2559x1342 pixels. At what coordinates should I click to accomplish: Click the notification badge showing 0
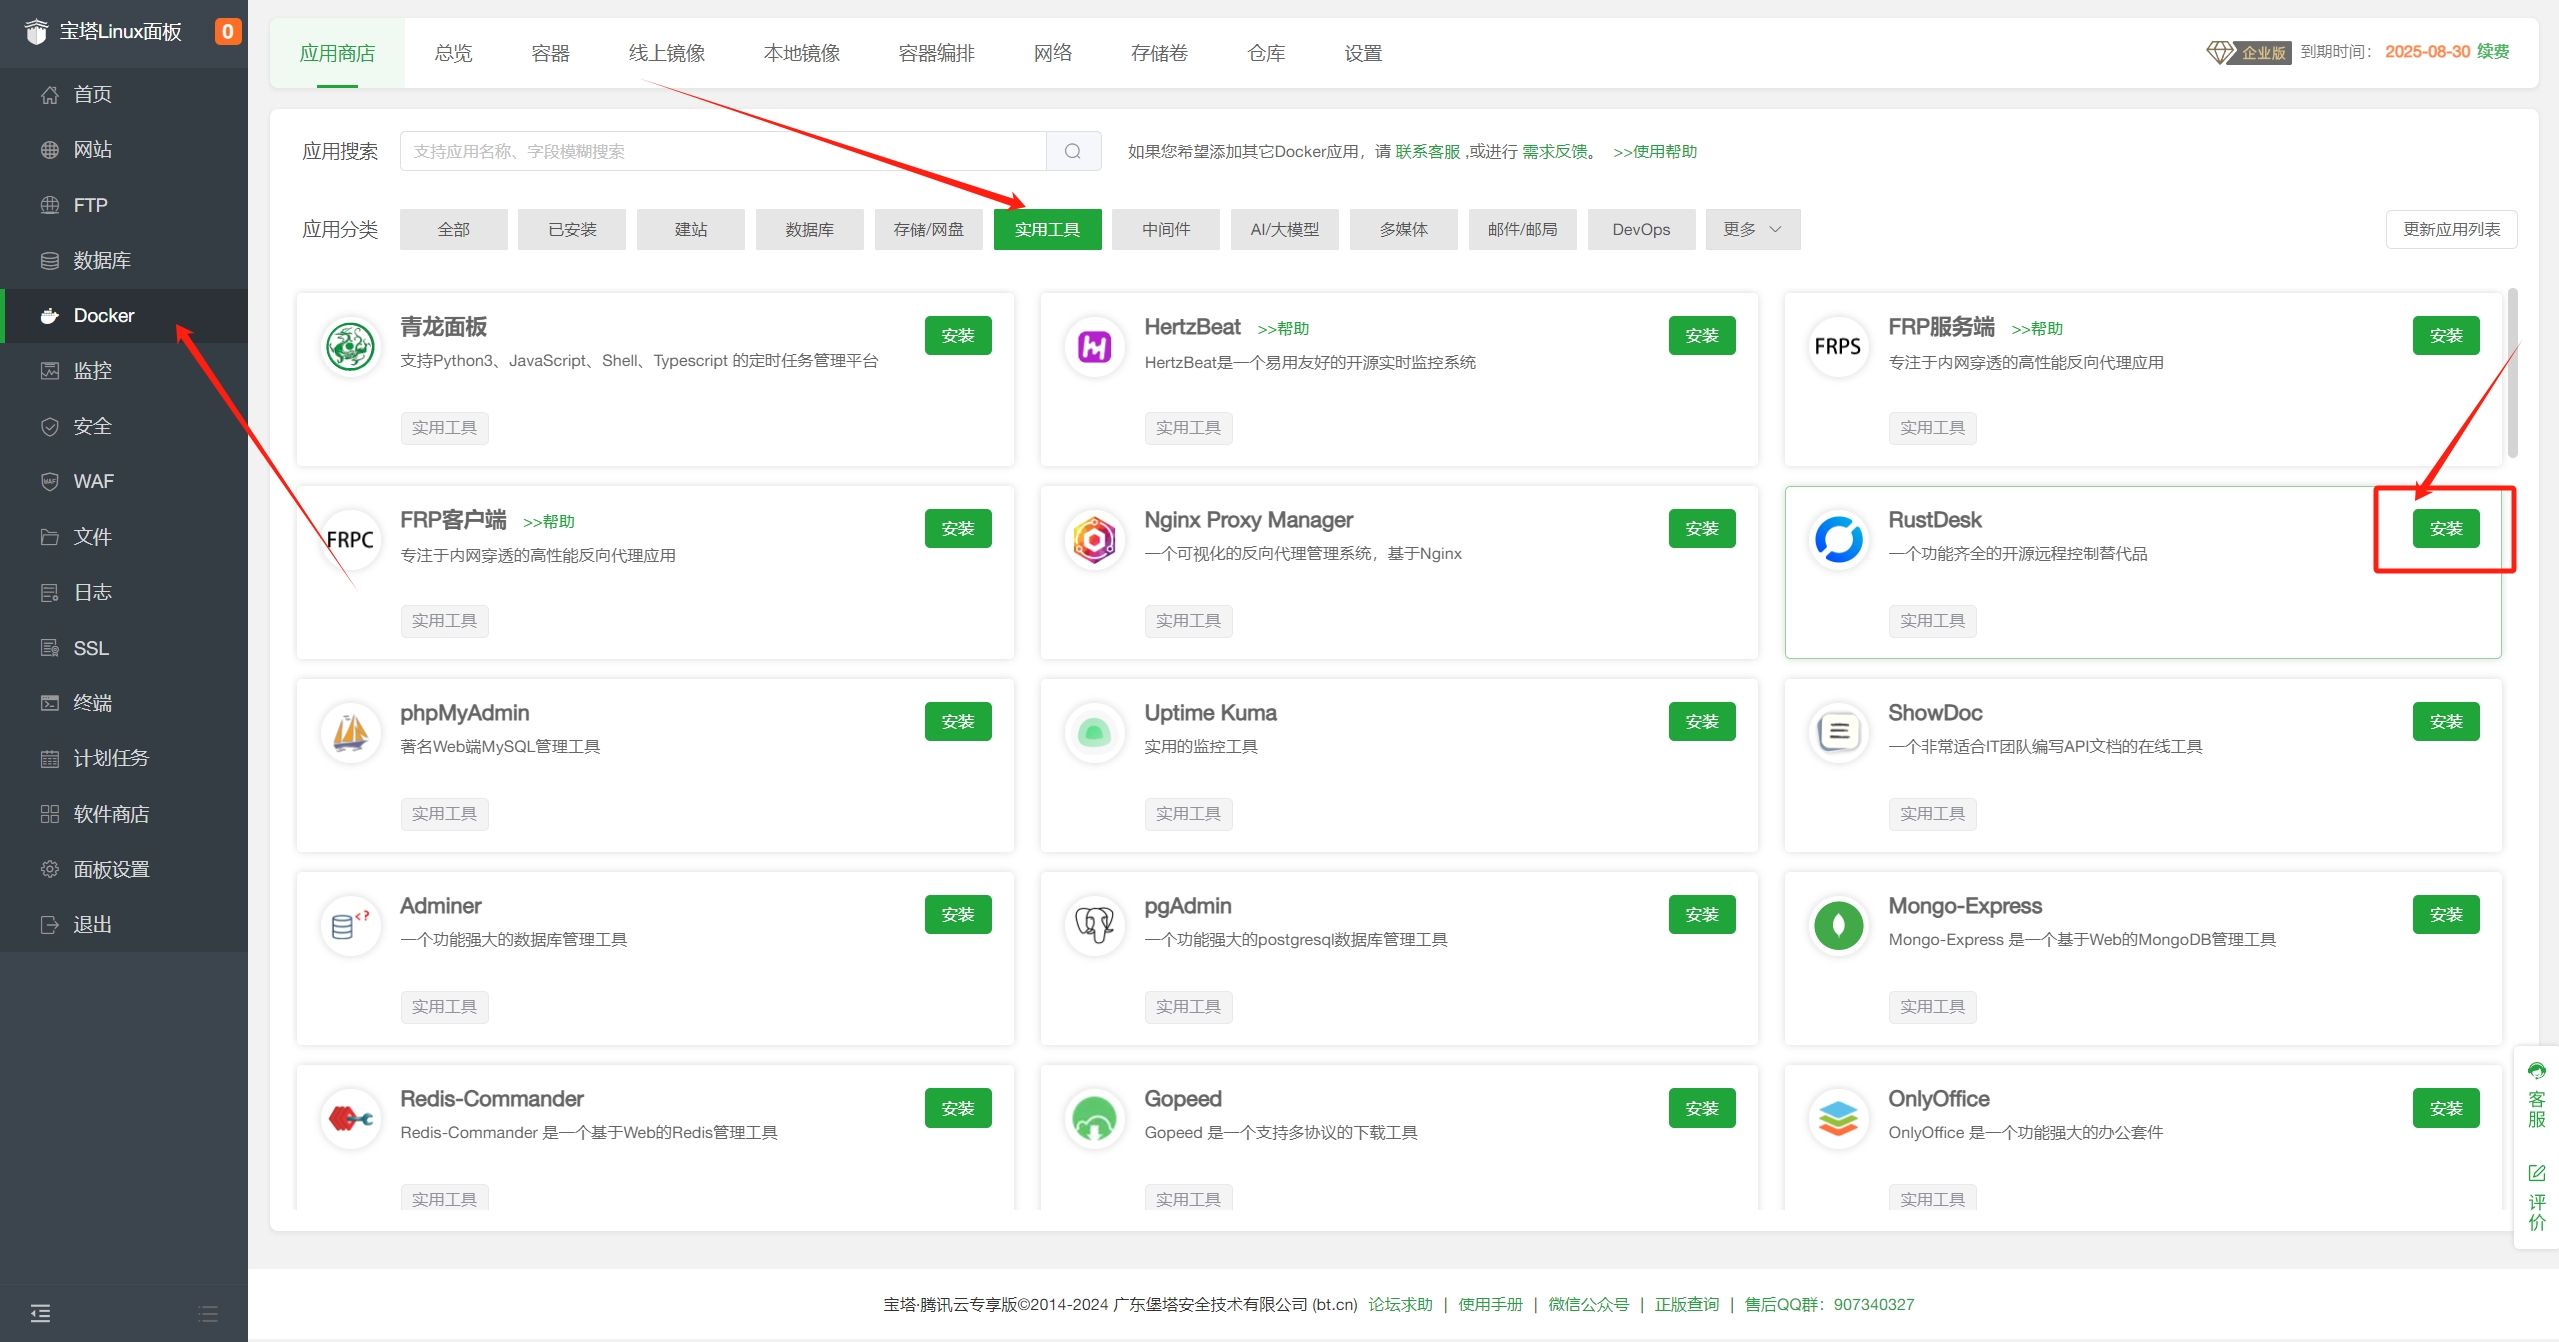(227, 31)
